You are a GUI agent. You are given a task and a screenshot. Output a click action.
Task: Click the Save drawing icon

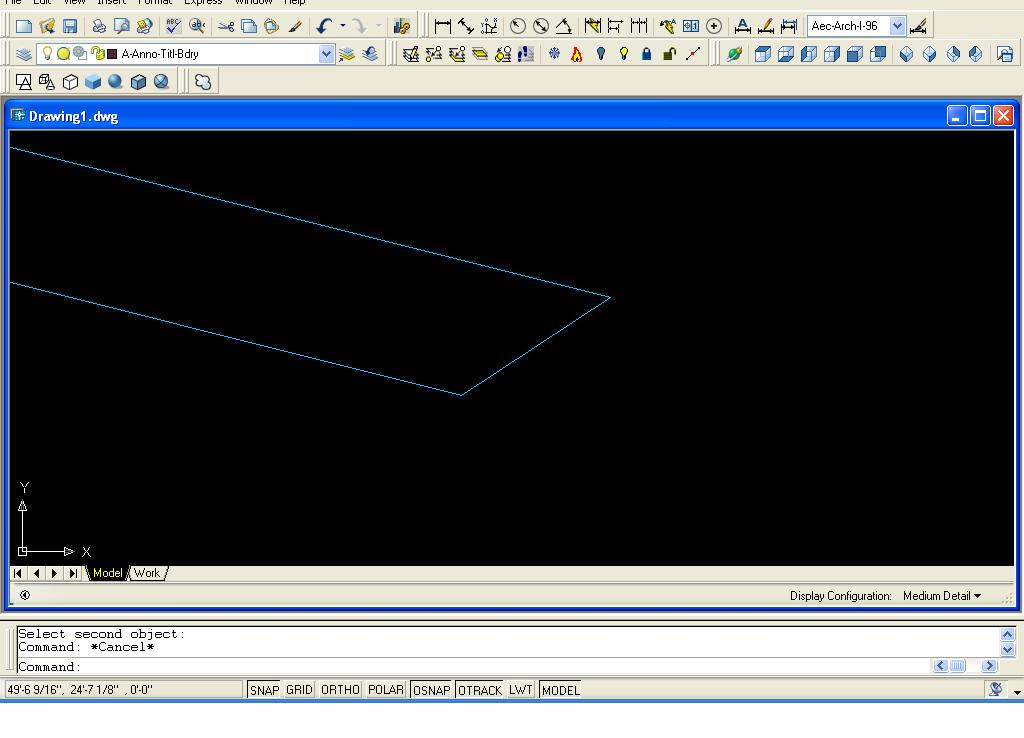click(x=70, y=26)
